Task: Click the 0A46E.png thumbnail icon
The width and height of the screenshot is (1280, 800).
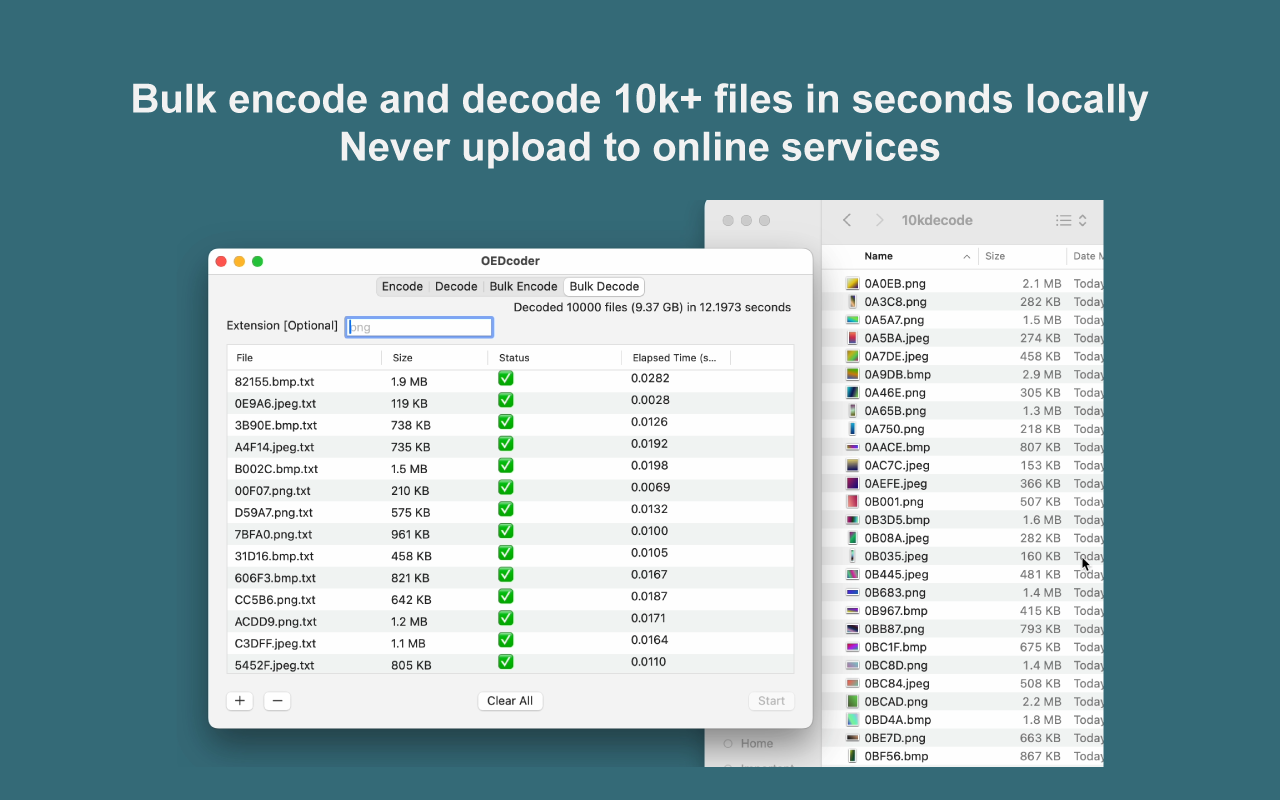Action: (x=853, y=393)
